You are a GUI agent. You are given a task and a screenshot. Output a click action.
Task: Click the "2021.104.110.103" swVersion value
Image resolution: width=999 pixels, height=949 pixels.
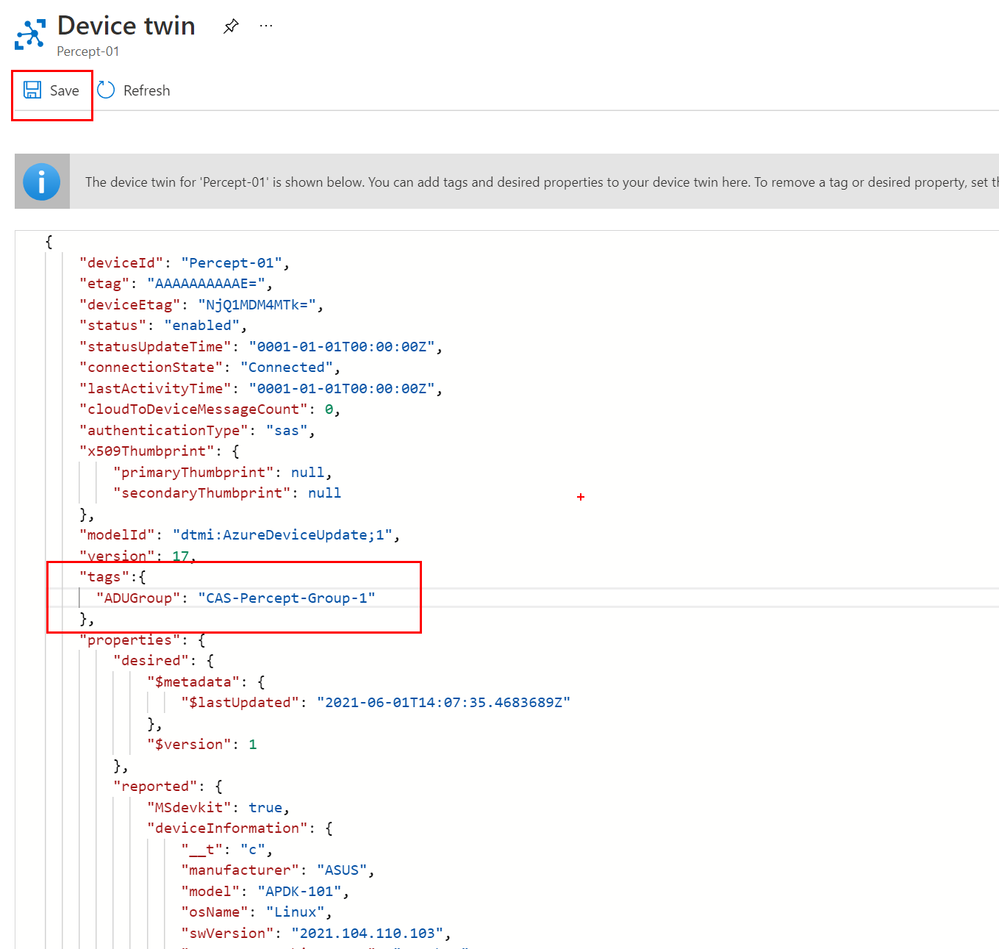(x=367, y=933)
